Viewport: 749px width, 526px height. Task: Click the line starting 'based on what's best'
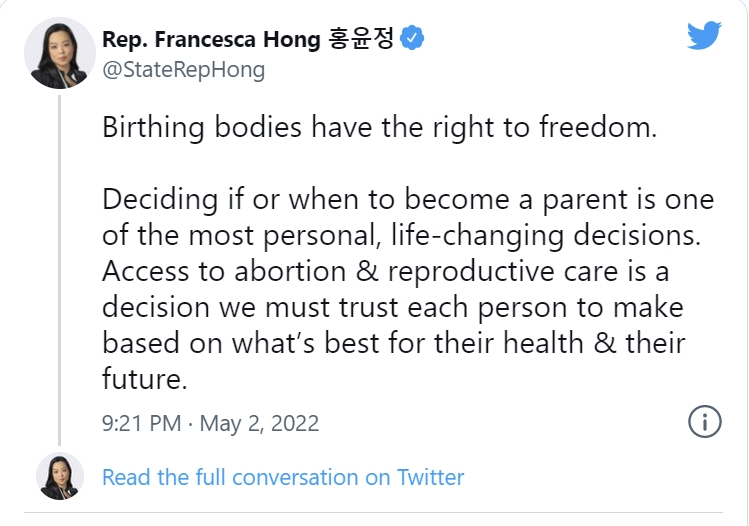394,343
